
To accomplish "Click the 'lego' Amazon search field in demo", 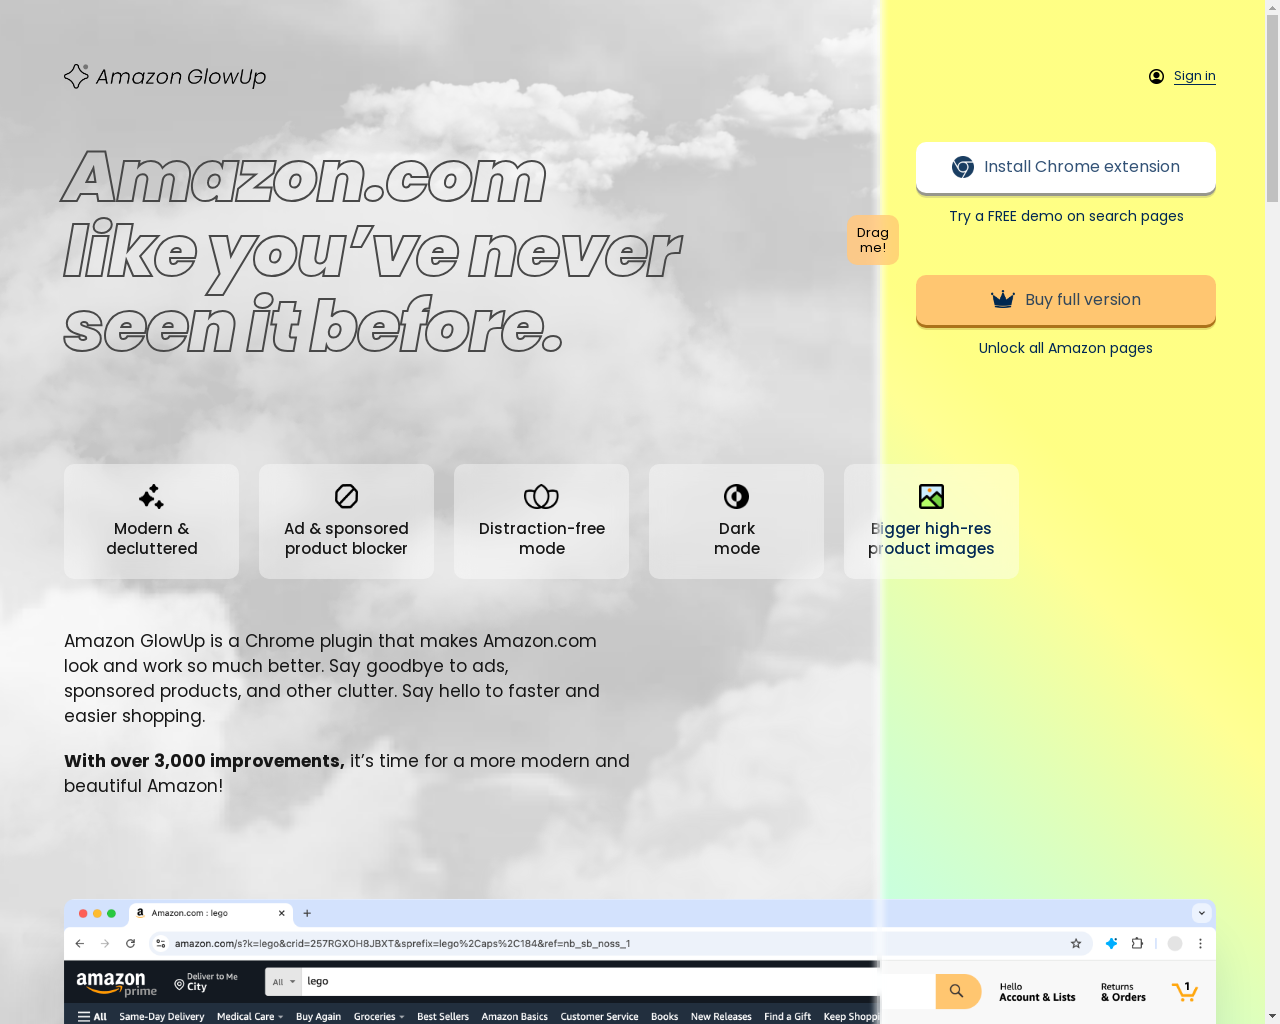I will pyautogui.click(x=618, y=982).
